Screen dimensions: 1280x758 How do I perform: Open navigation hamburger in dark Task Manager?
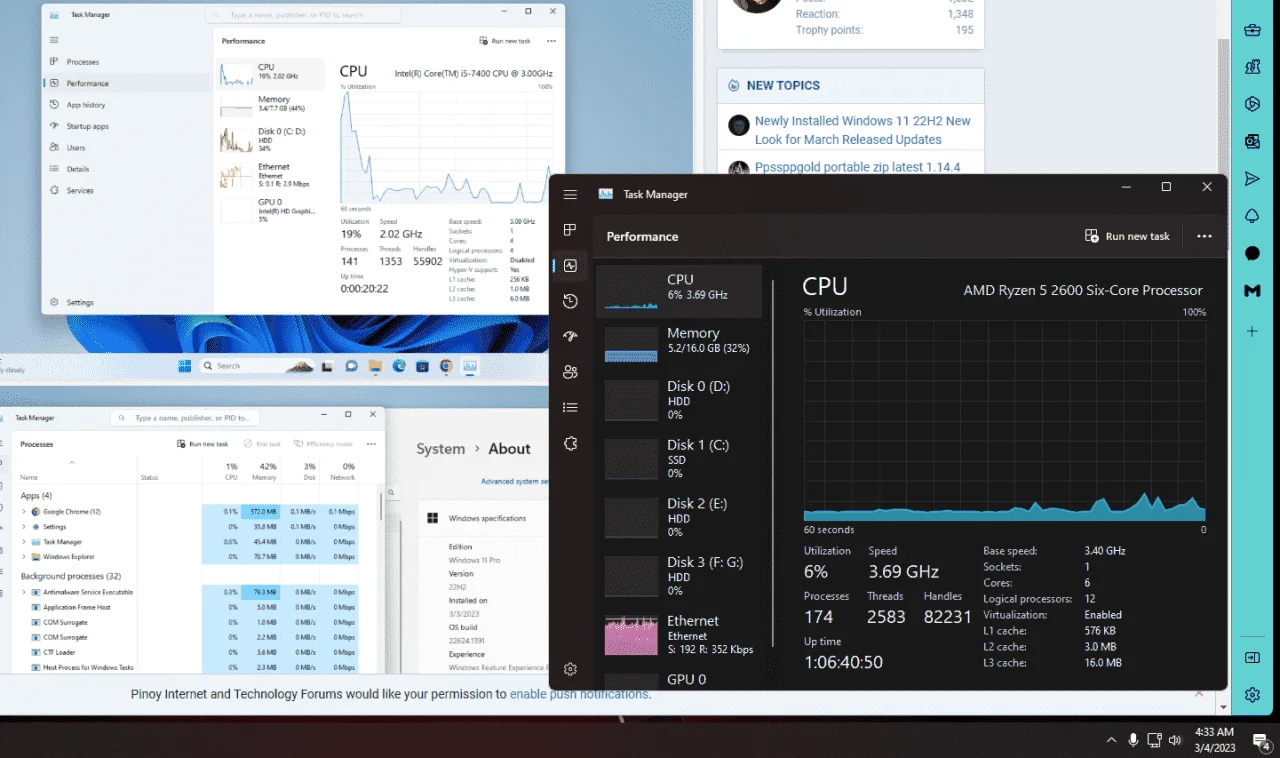pyautogui.click(x=570, y=194)
